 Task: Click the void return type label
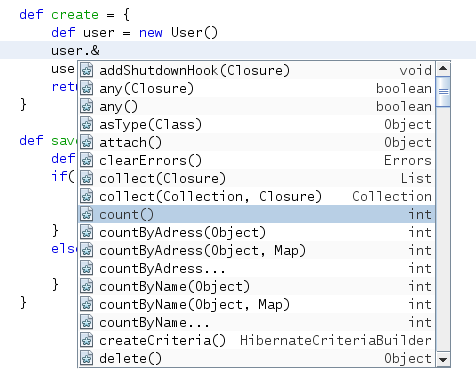(415, 70)
